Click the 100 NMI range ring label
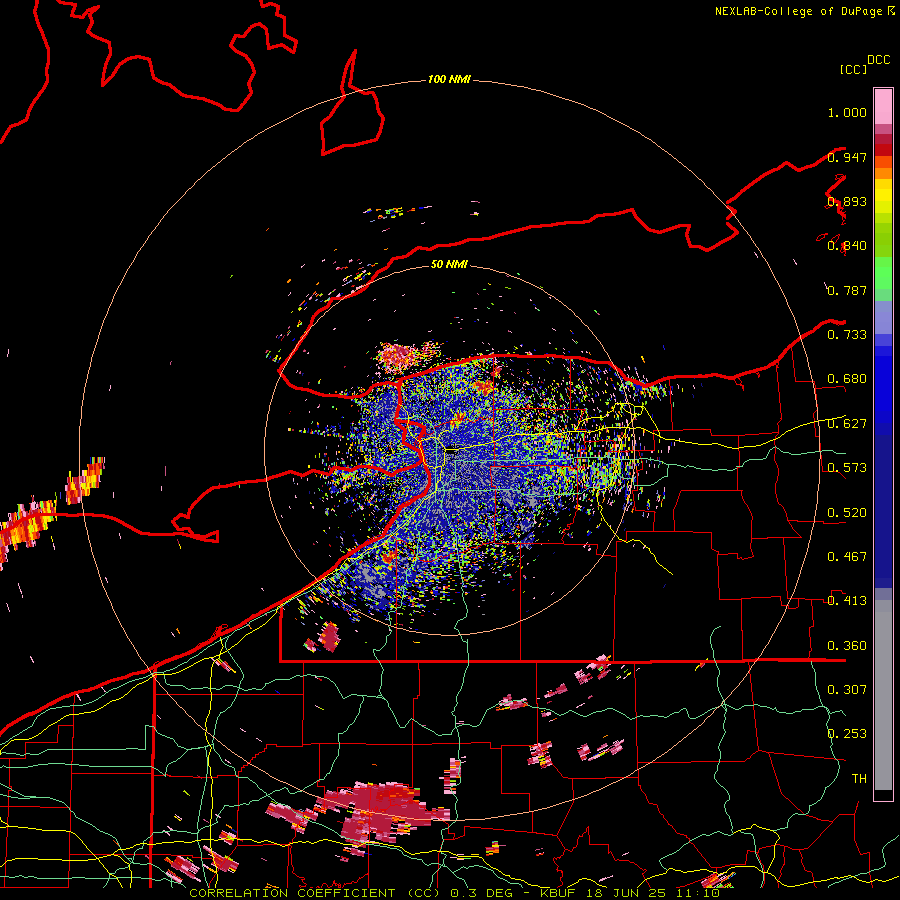 tap(449, 79)
